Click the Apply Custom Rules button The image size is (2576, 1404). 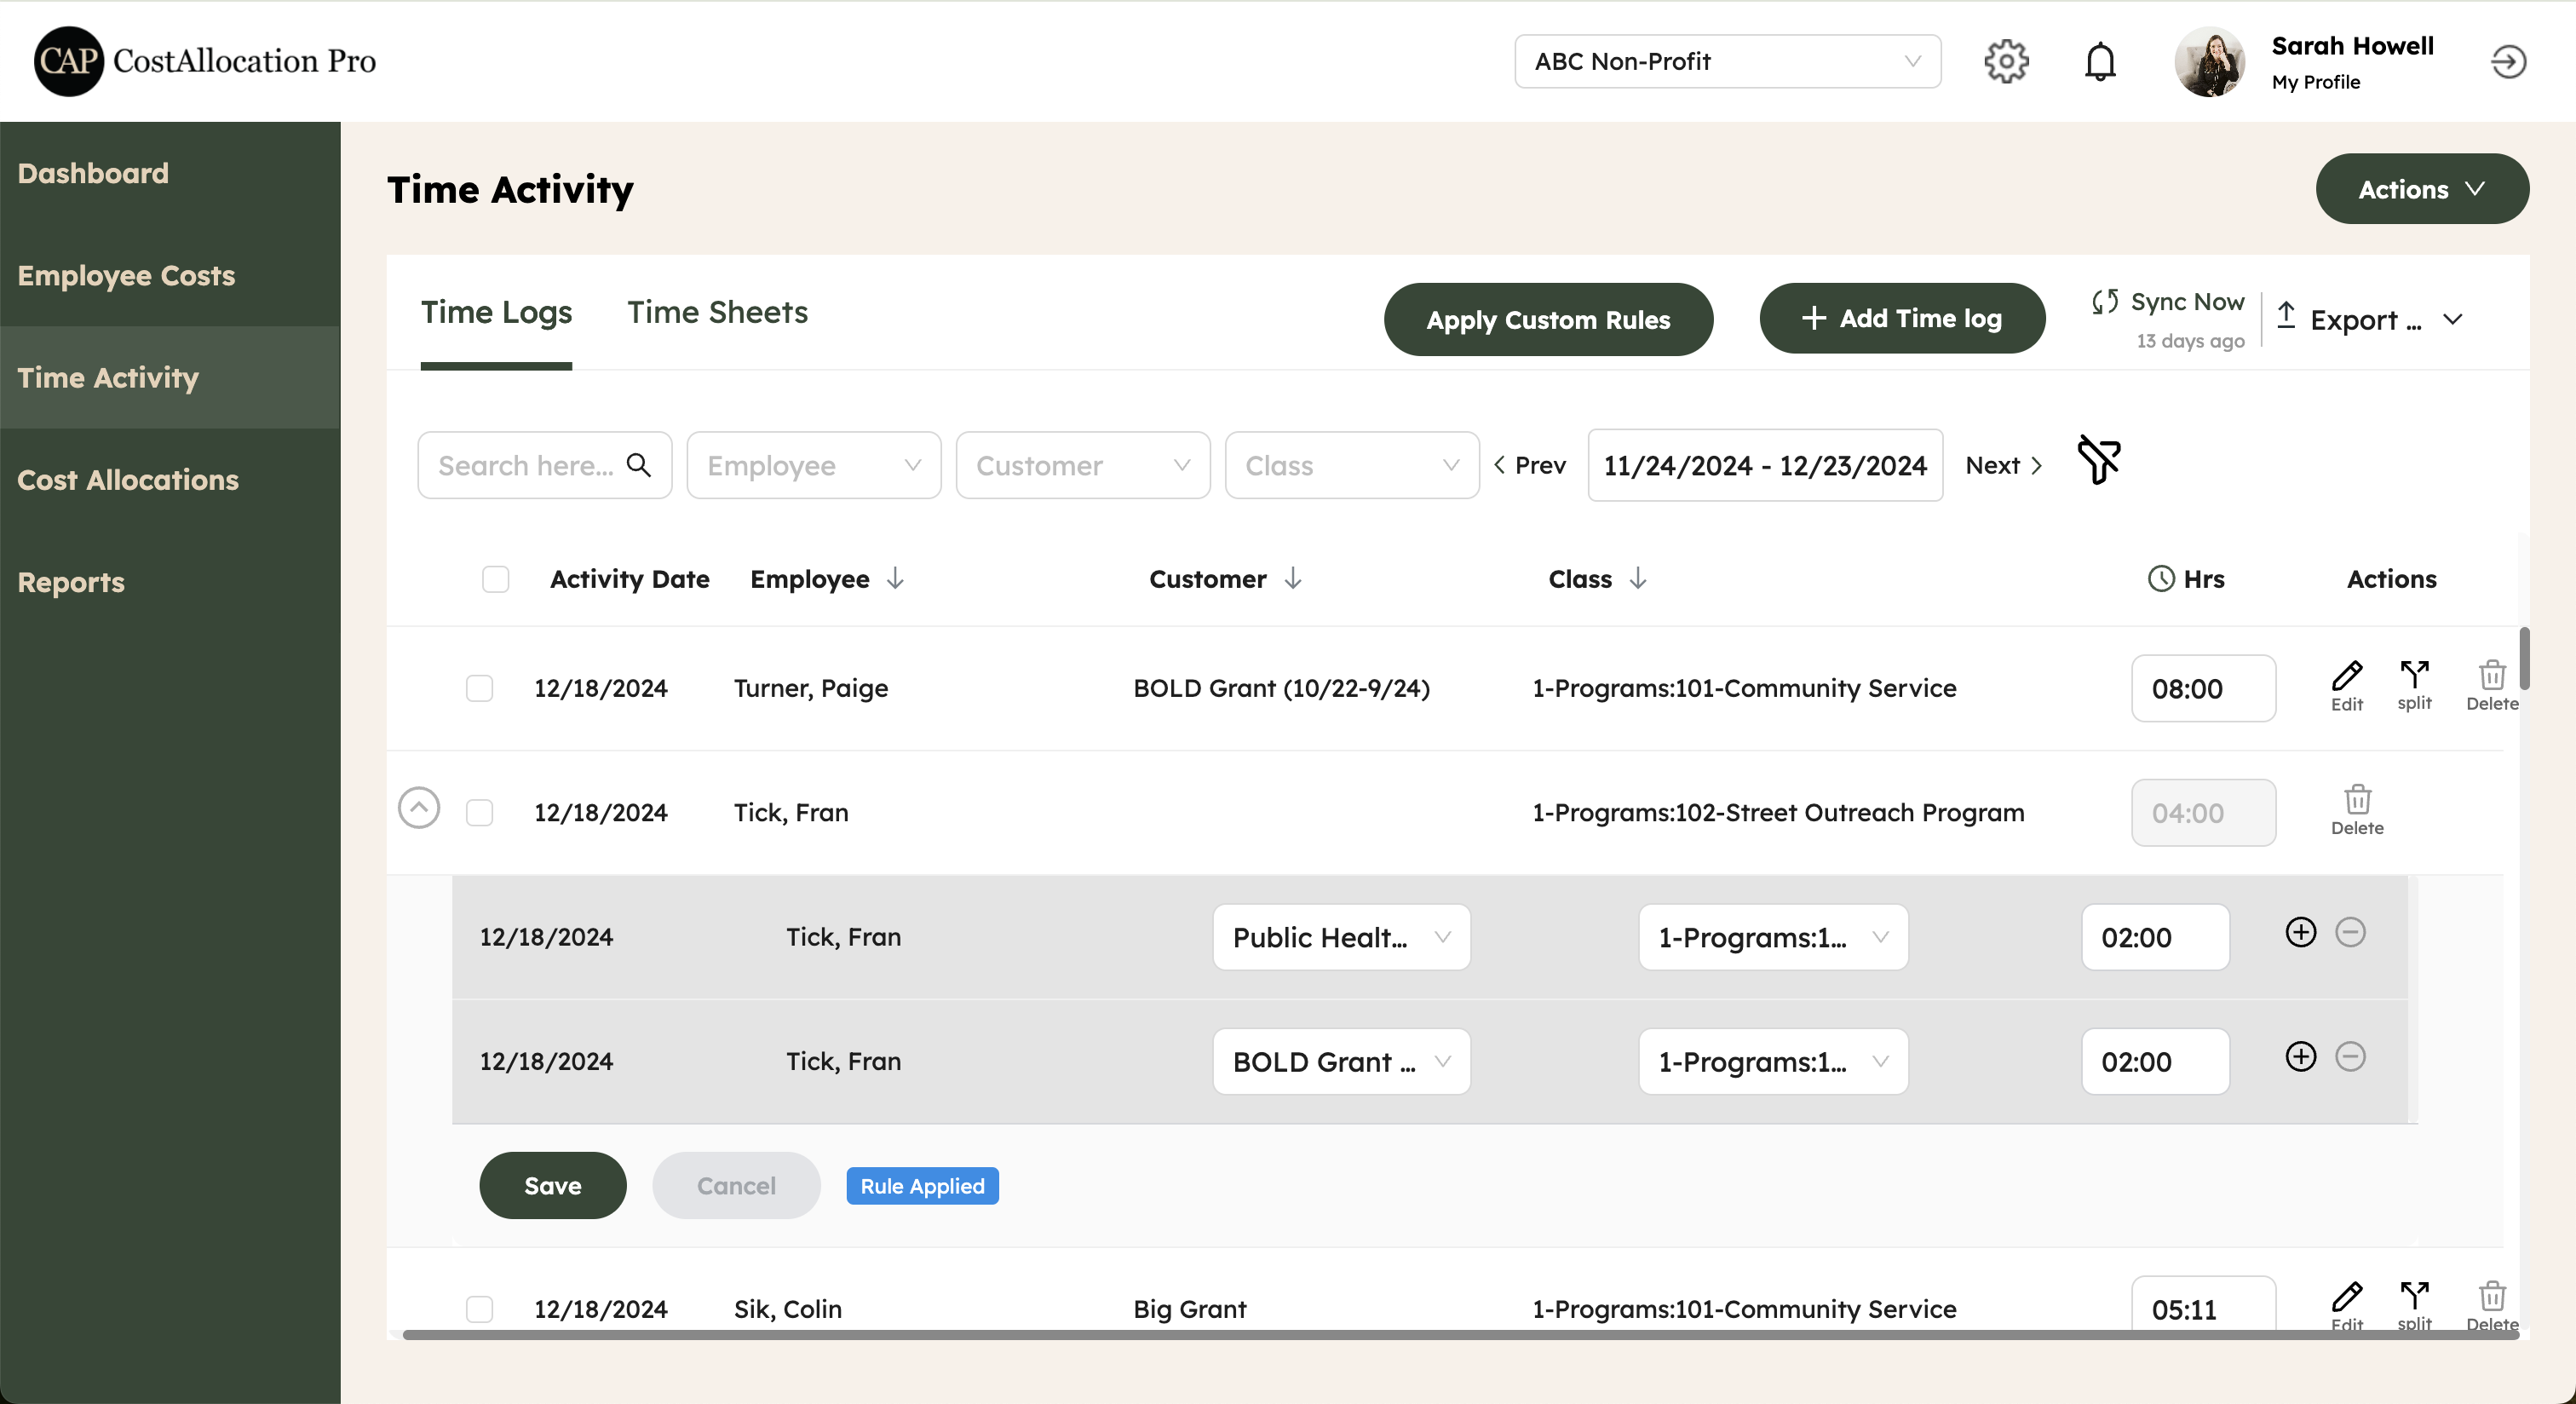(1547, 319)
